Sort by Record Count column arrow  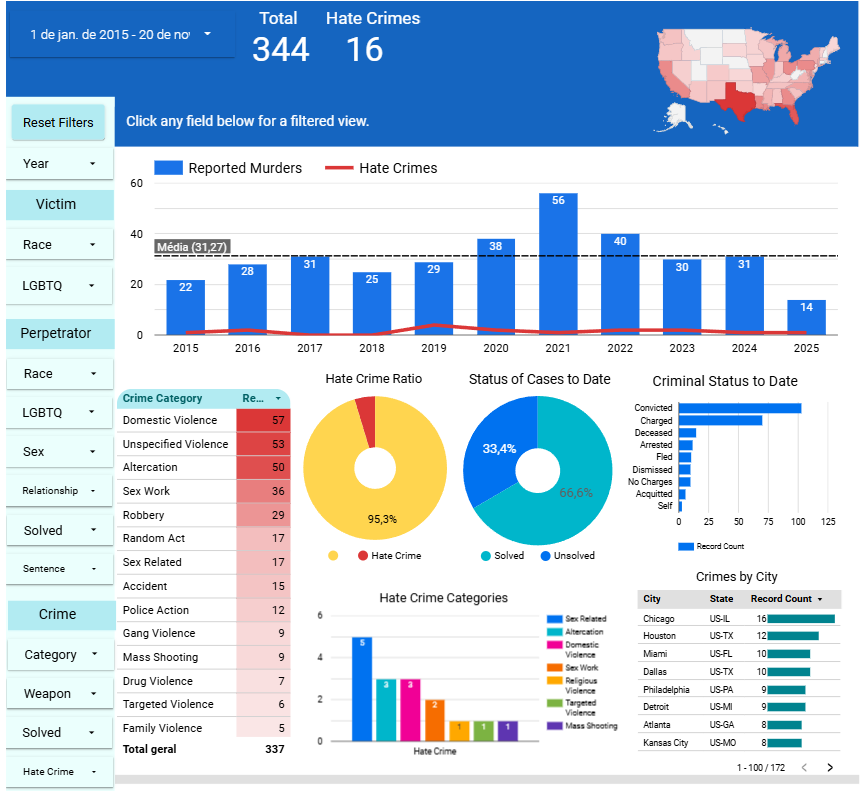[820, 599]
